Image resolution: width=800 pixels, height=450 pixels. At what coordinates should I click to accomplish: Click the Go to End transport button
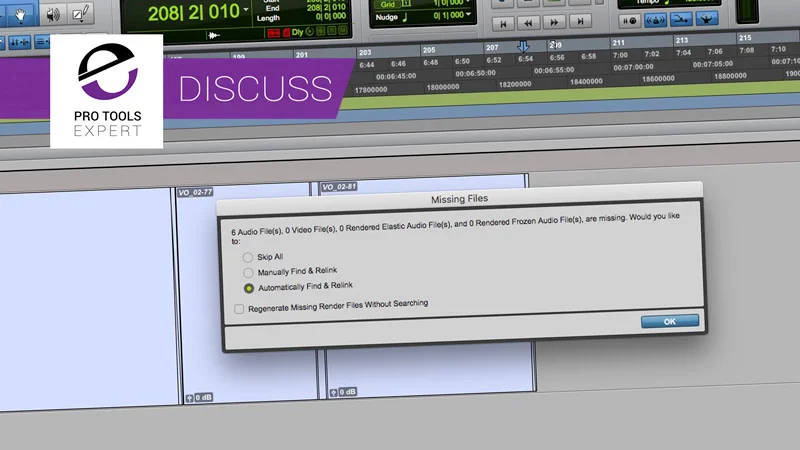pyautogui.click(x=580, y=21)
